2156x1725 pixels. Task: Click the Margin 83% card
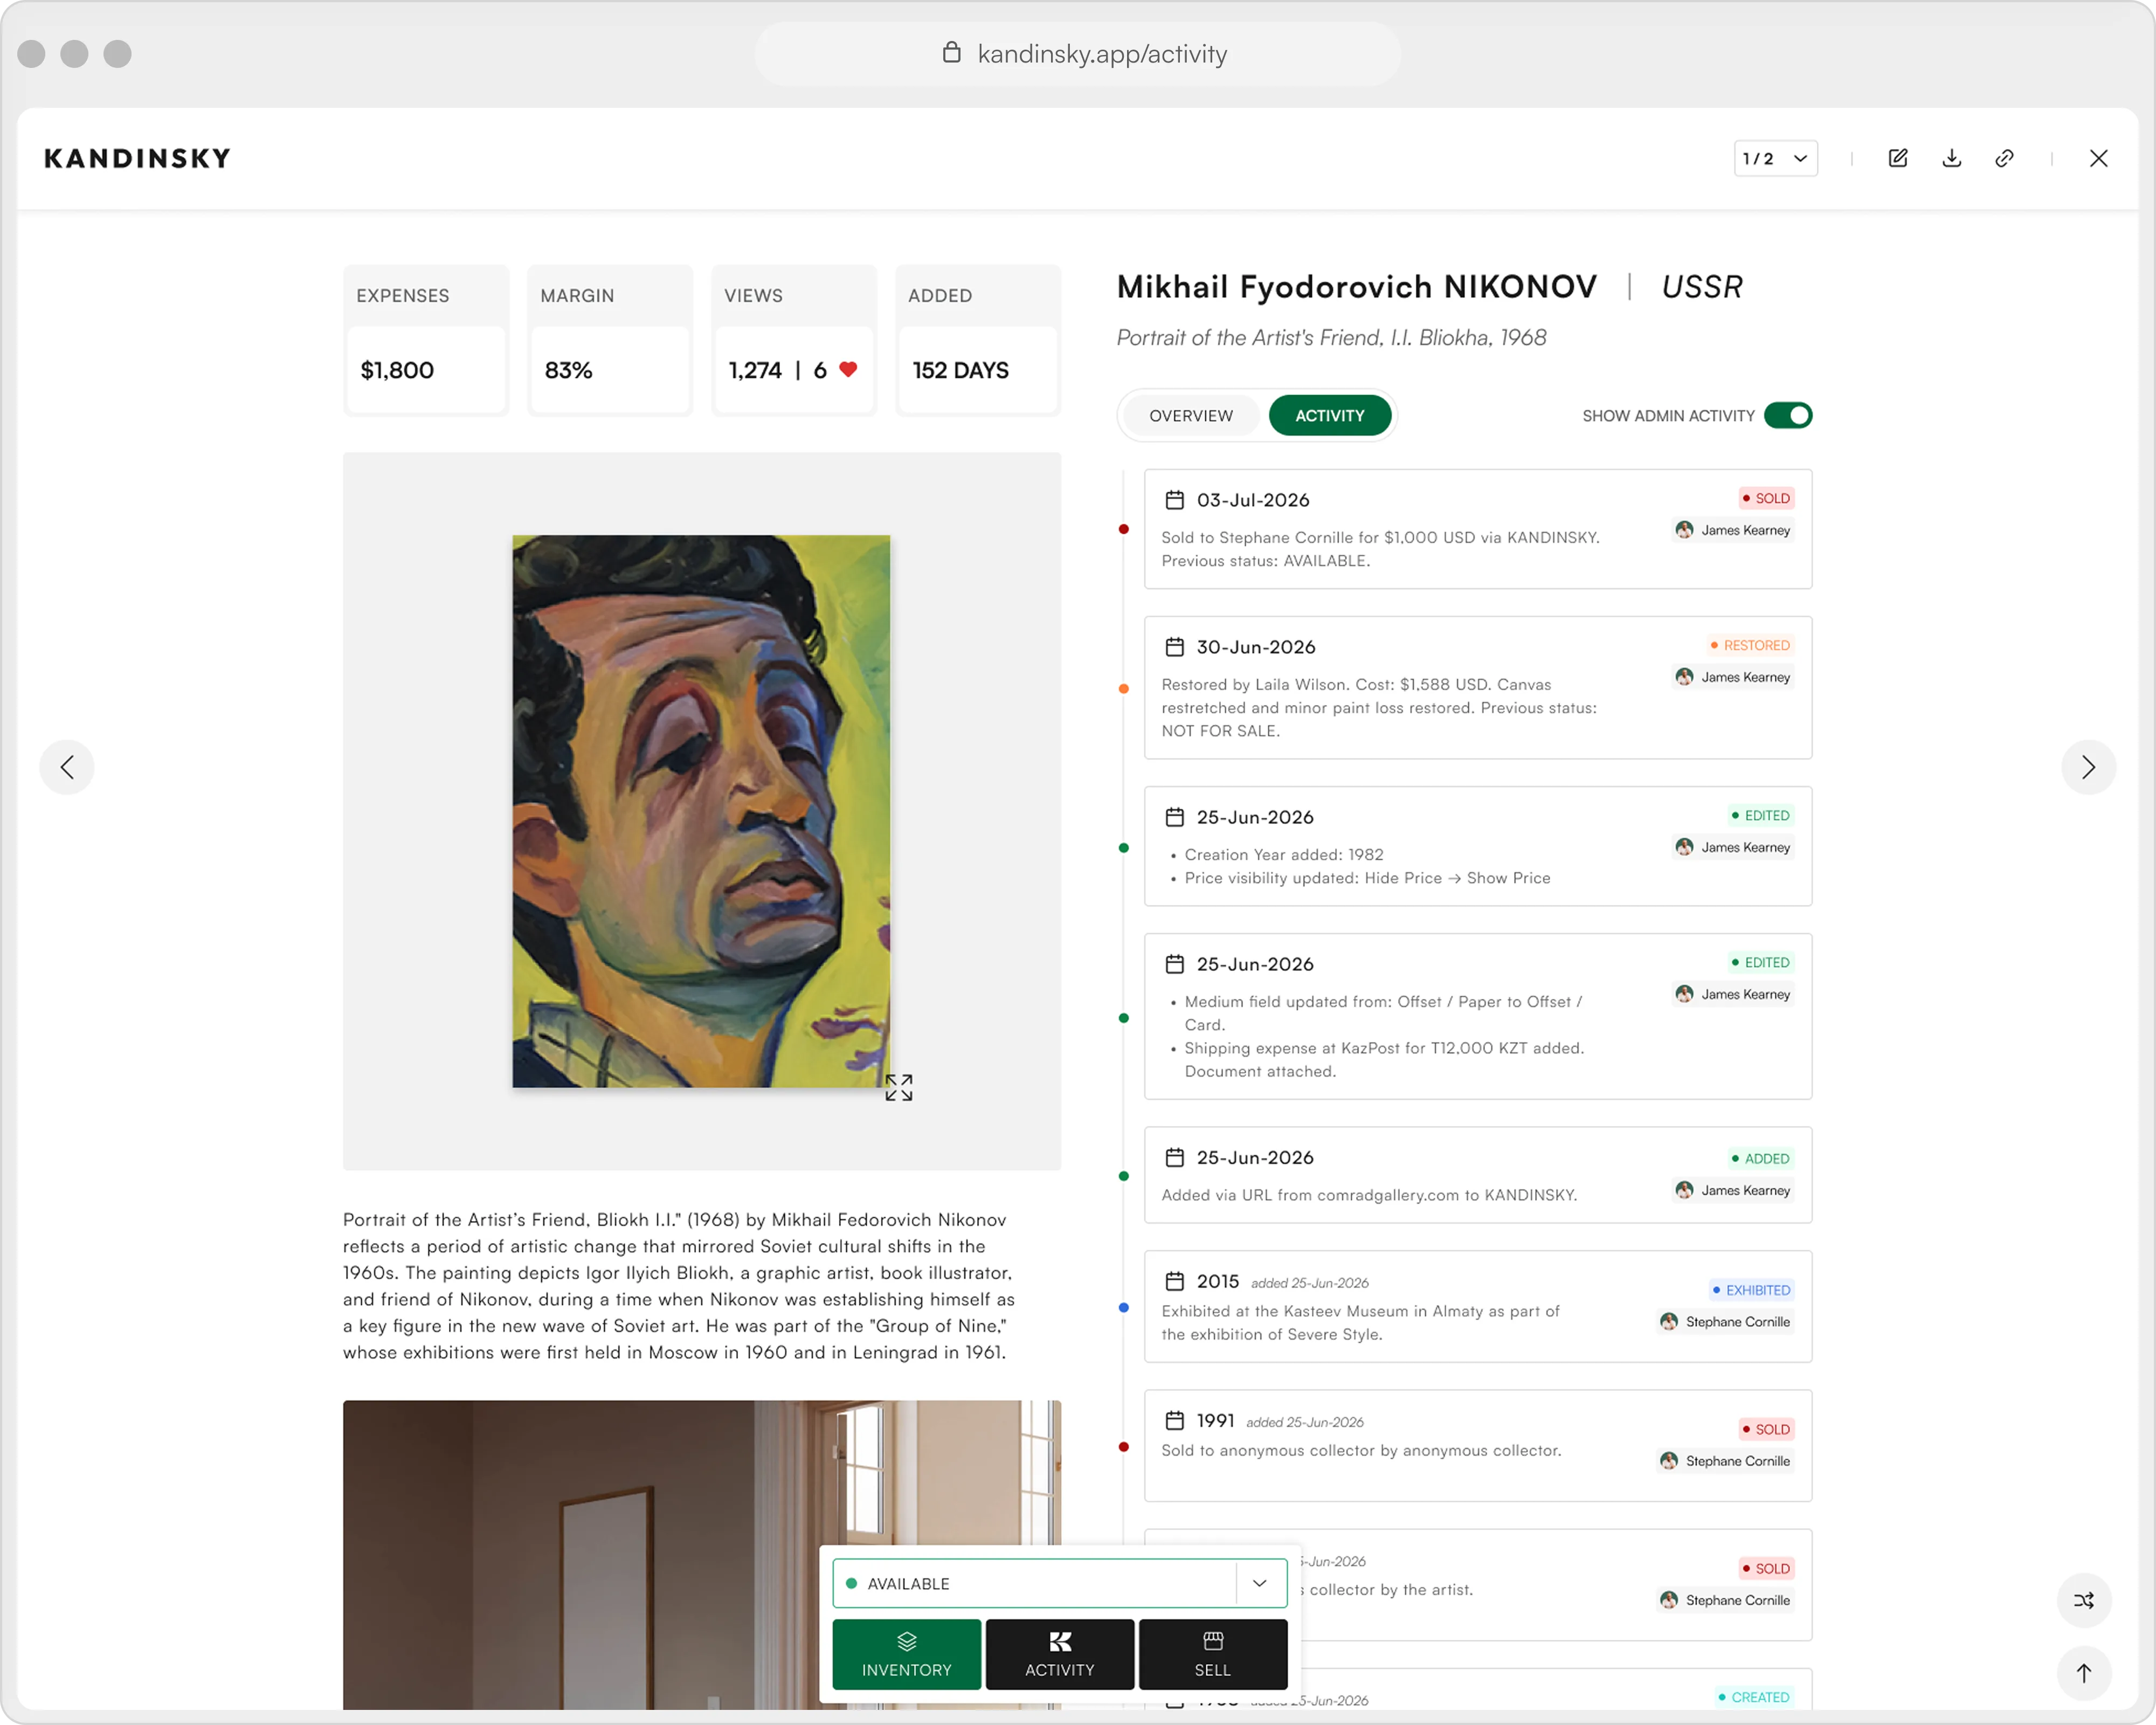[x=610, y=340]
